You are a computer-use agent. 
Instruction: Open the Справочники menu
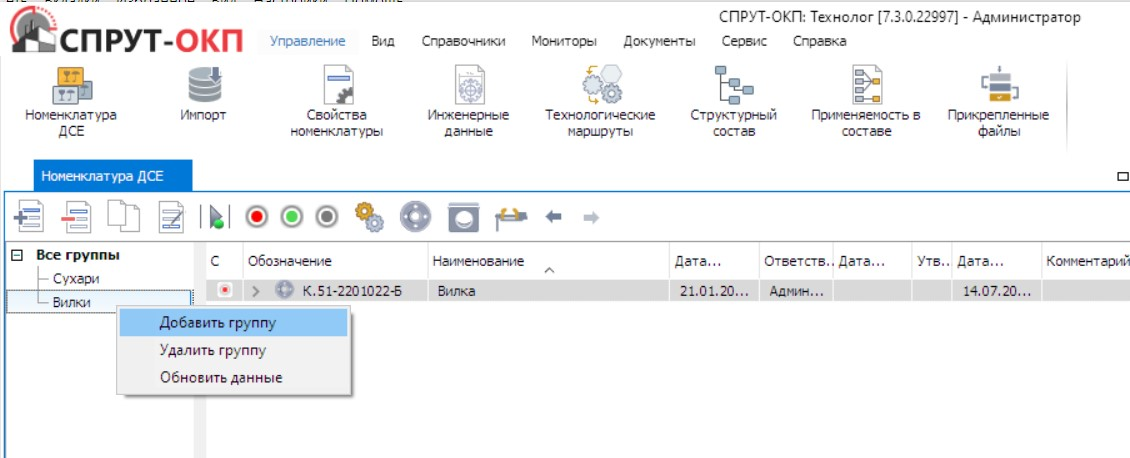[x=463, y=41]
